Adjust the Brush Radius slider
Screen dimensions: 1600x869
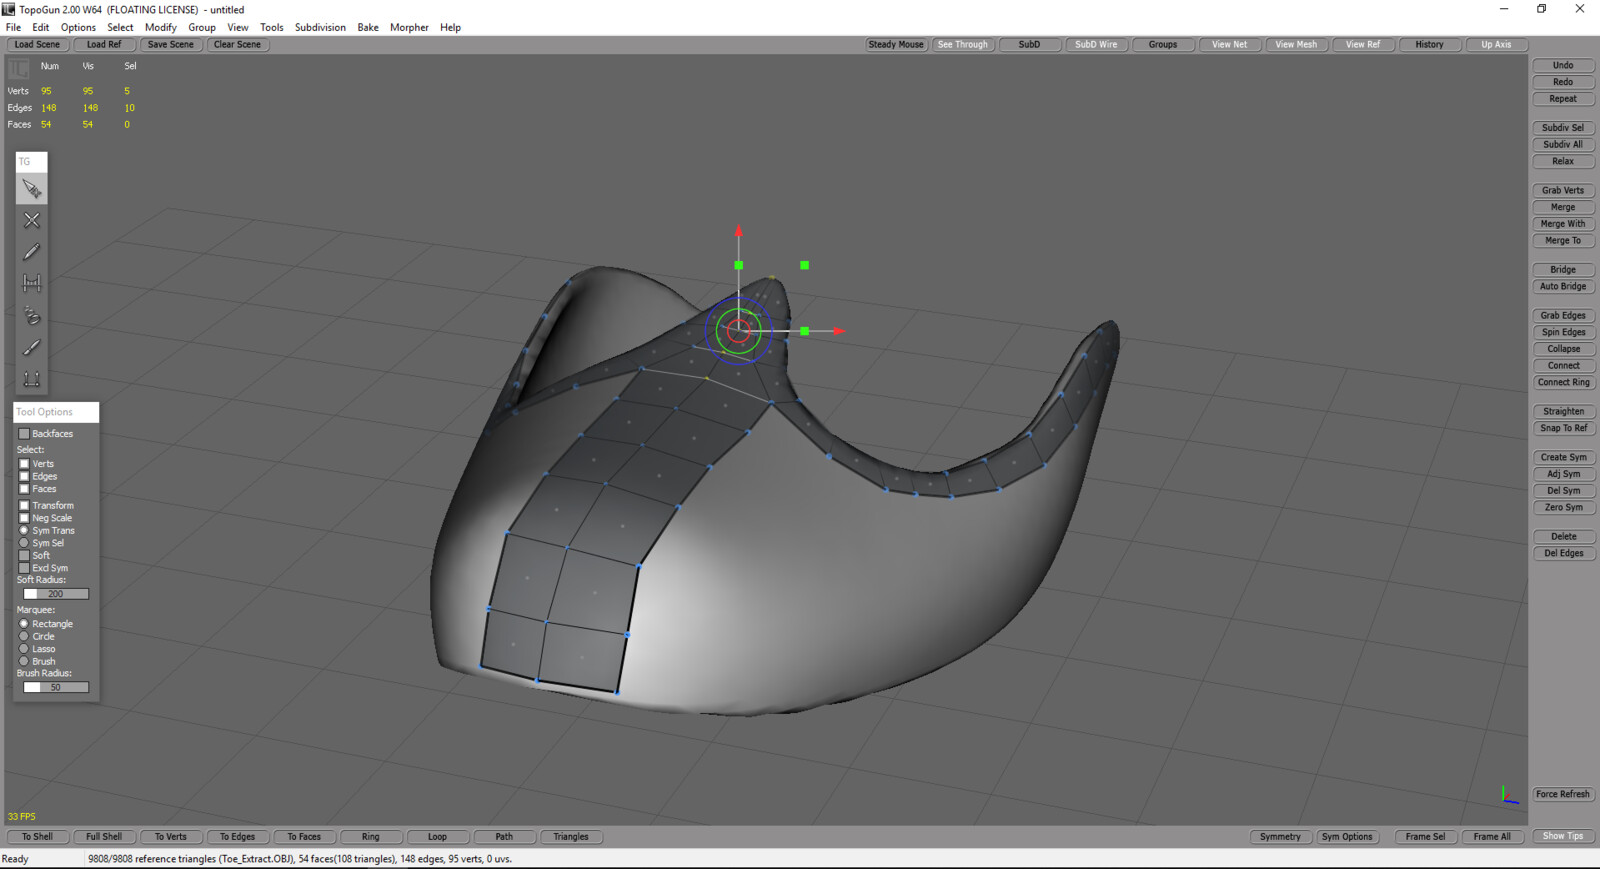56,687
